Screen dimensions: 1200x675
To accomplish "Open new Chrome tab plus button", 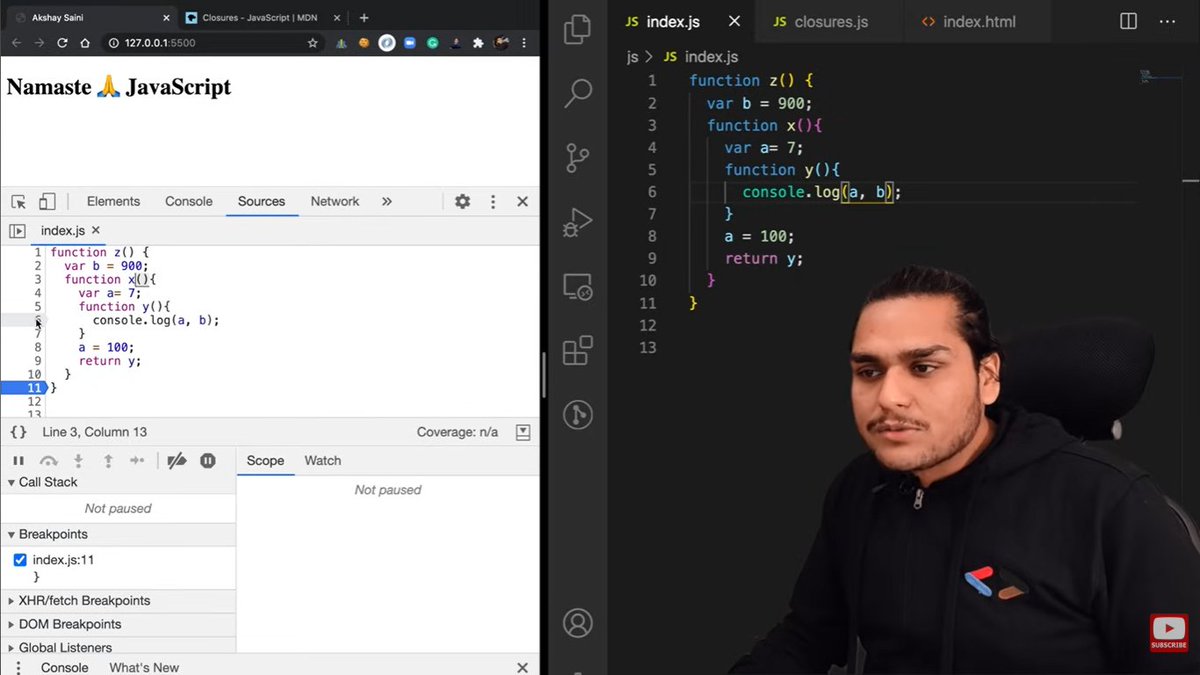I will click(364, 17).
